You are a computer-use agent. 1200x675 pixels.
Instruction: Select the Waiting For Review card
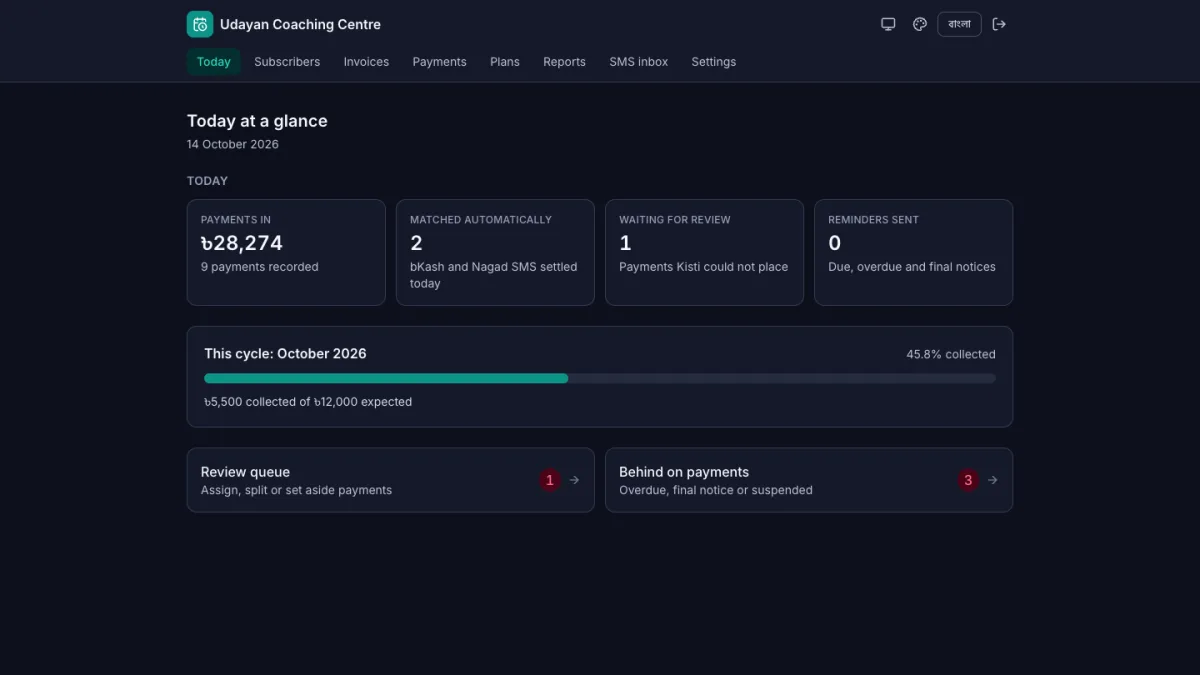point(704,252)
